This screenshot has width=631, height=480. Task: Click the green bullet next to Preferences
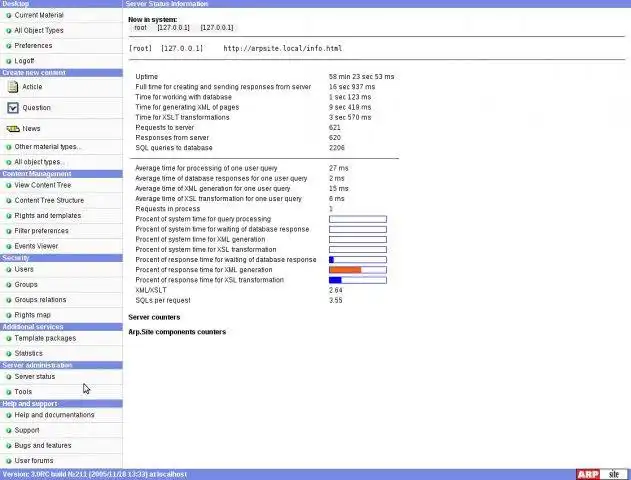(x=8, y=46)
